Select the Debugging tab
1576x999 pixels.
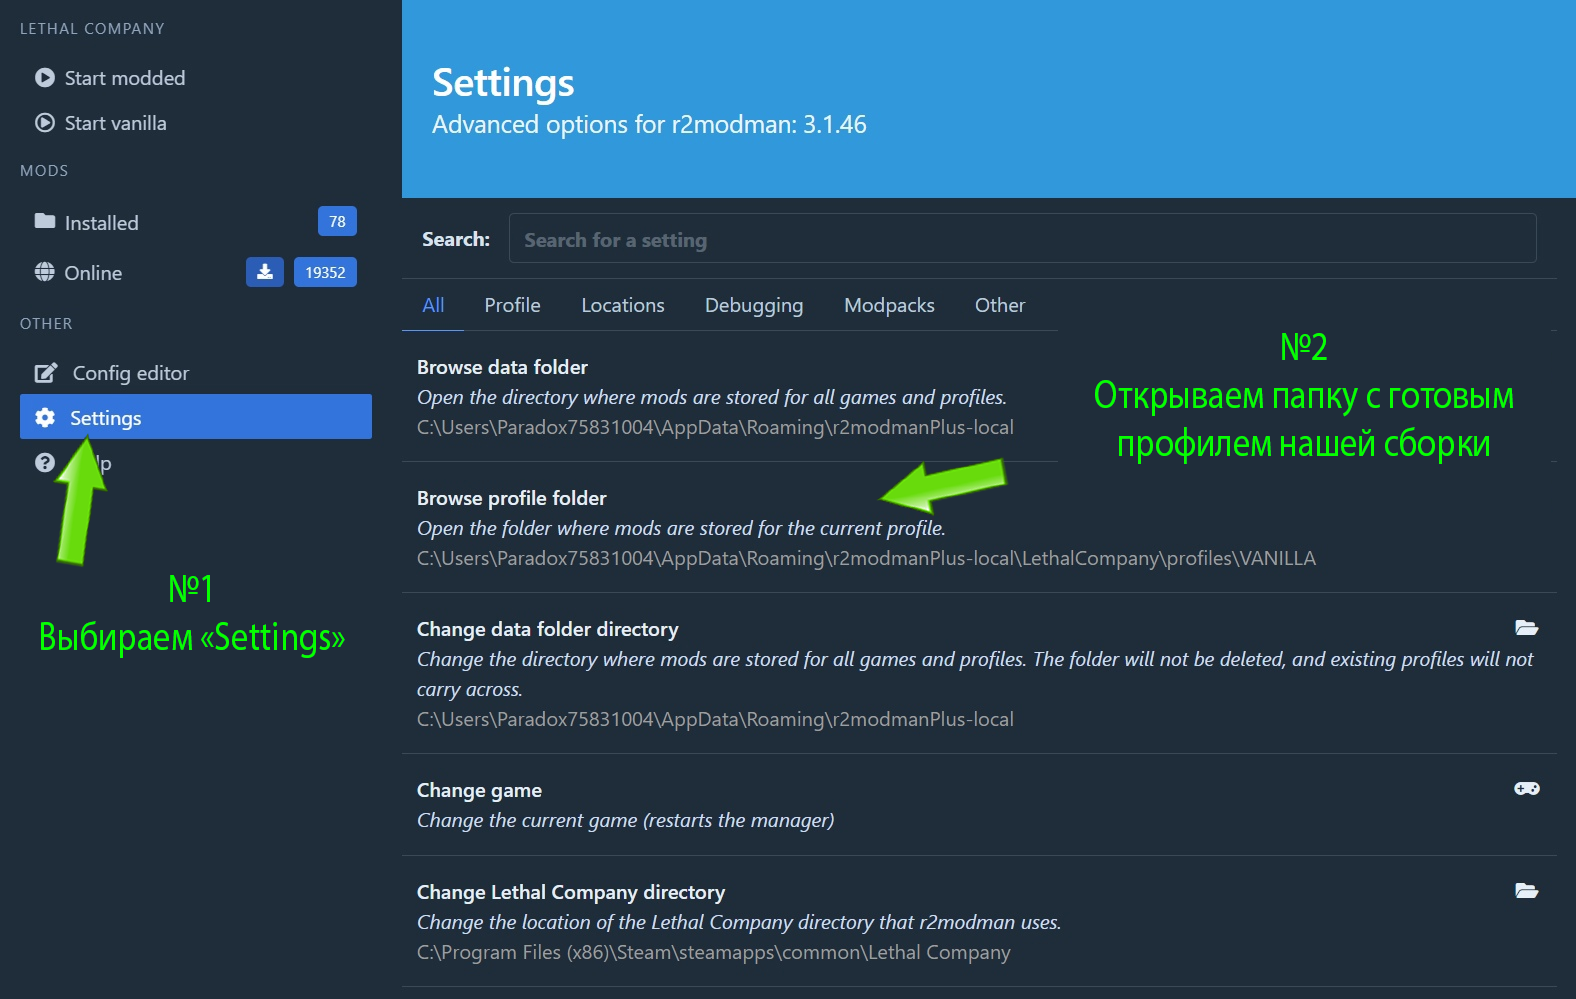click(754, 305)
